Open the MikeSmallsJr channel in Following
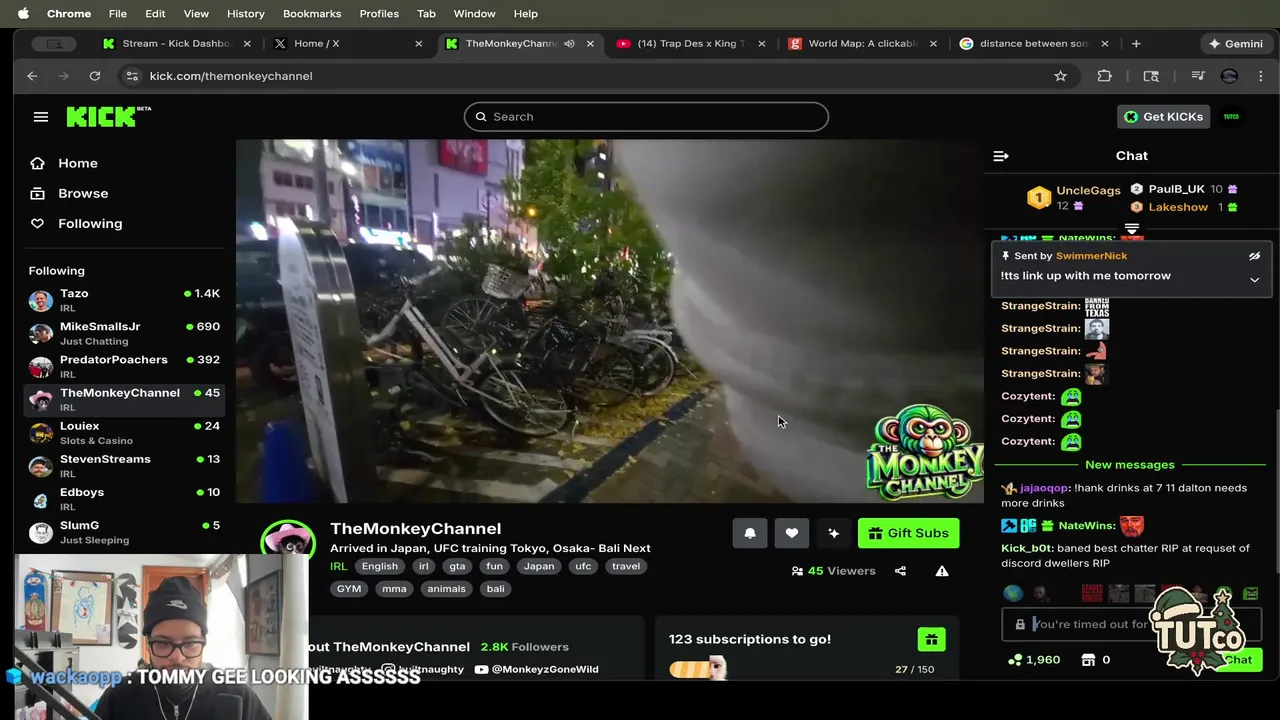 coord(124,333)
